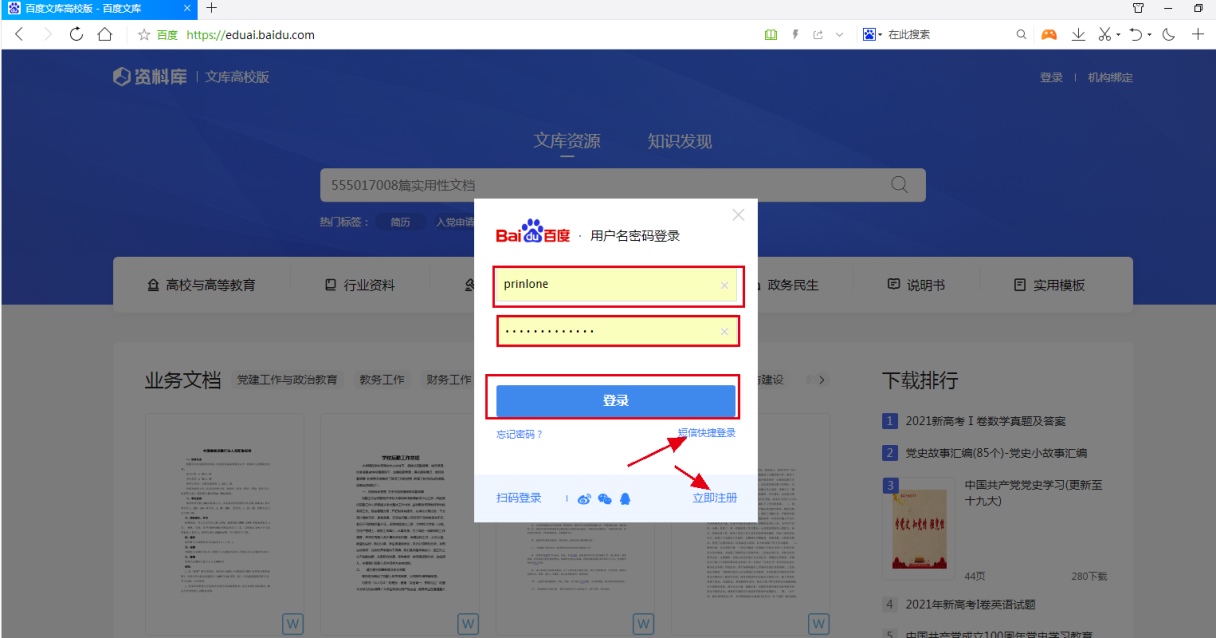Click the 立即注册 link
This screenshot has height=638, width=1216.
[715, 498]
